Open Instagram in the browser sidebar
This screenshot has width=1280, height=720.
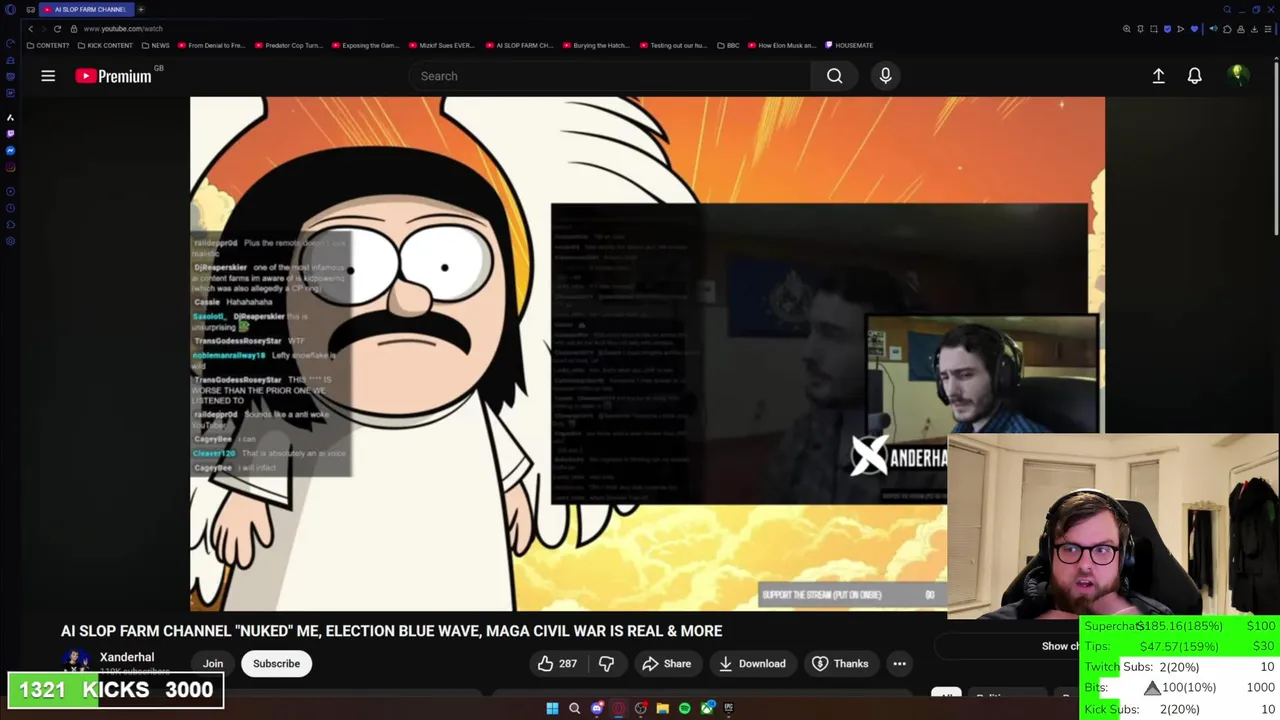pyautogui.click(x=10, y=167)
